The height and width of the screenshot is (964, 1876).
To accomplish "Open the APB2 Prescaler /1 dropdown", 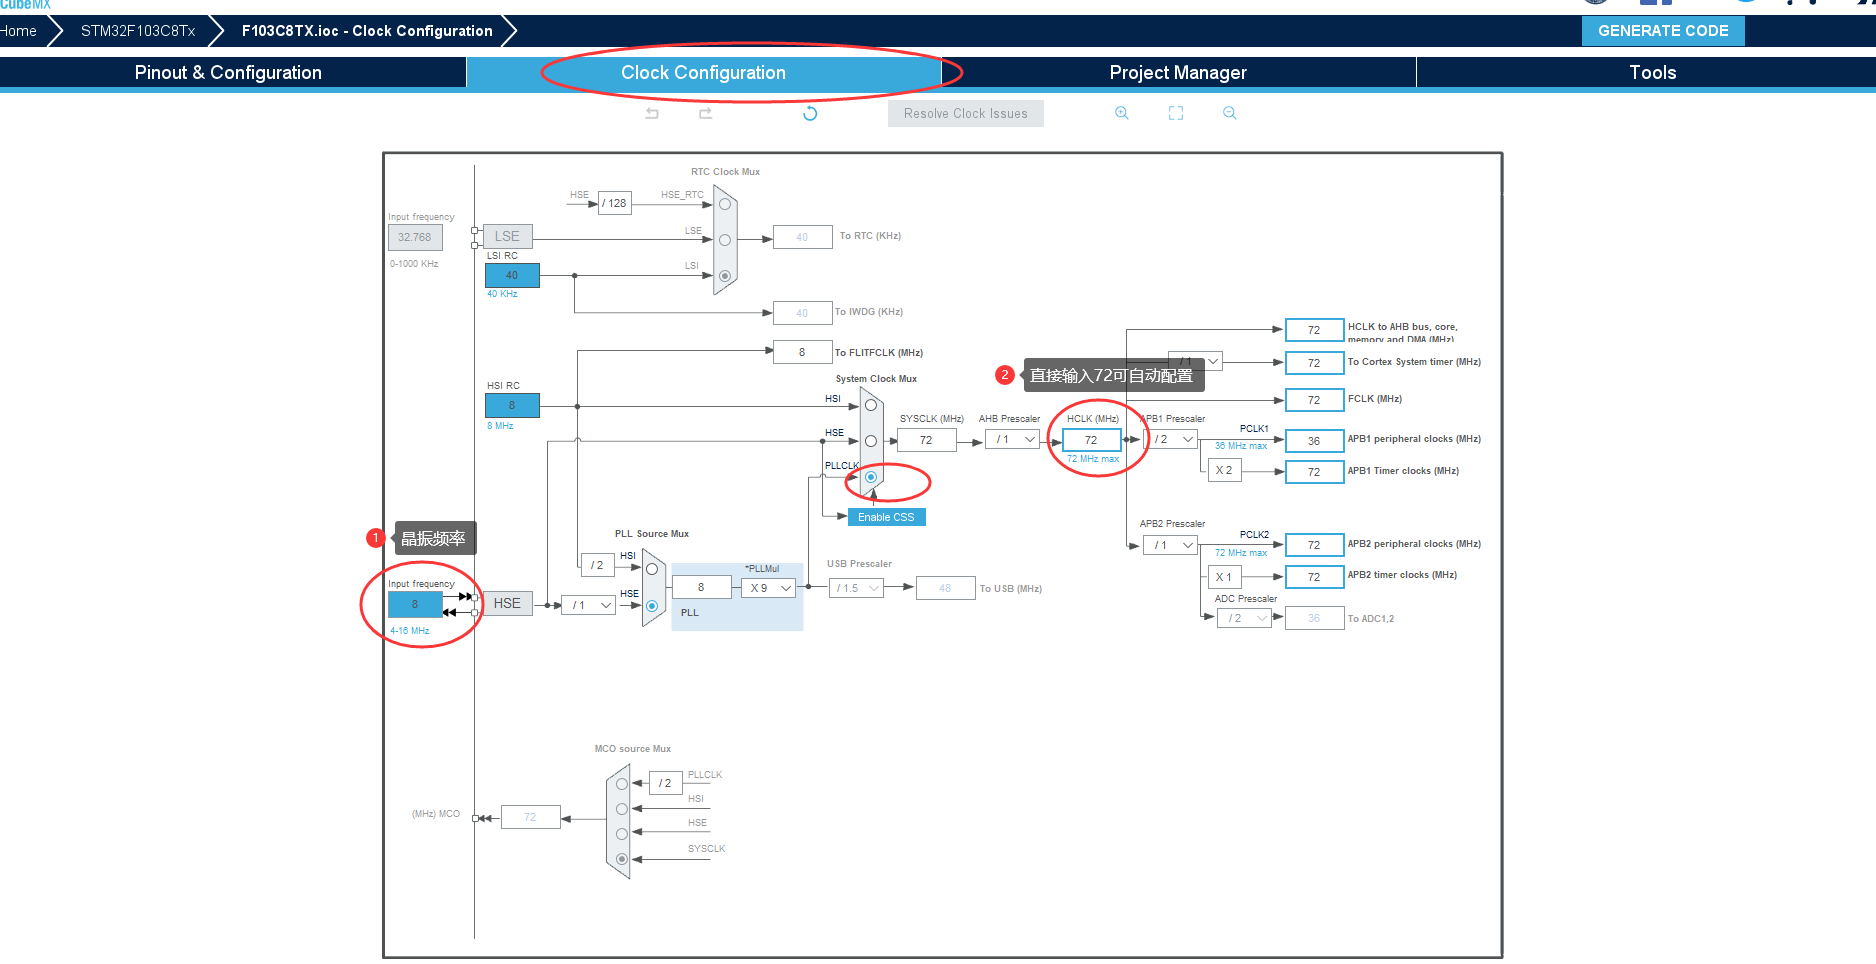I will [x=1171, y=545].
